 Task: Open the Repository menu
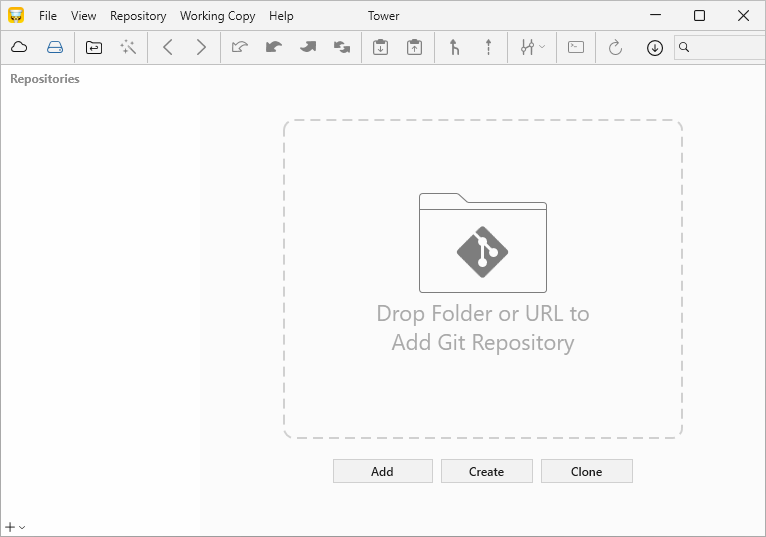[x=138, y=16]
